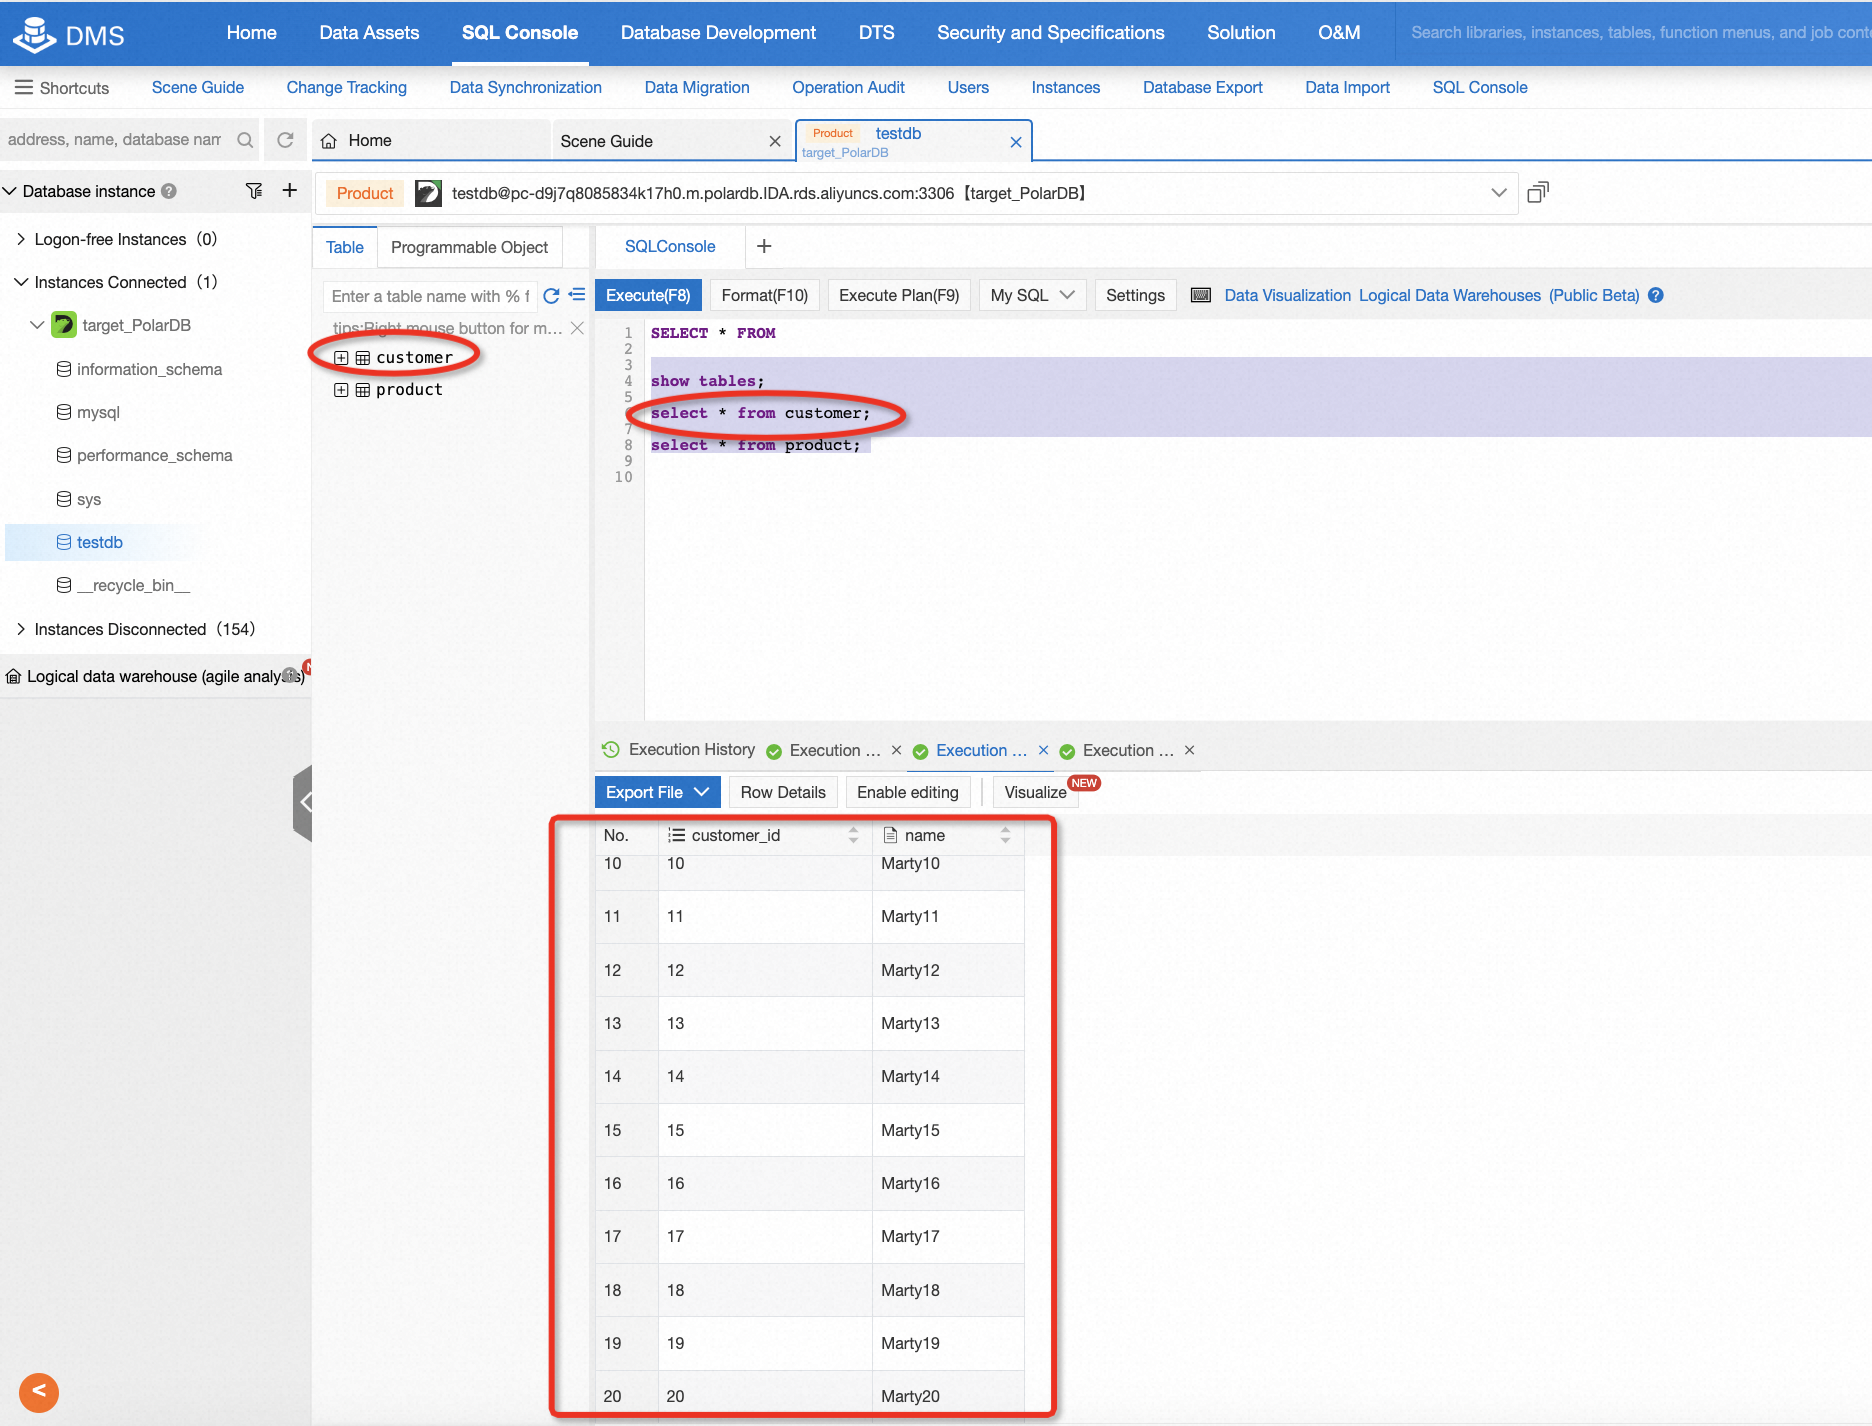Open the Shortcuts hamburger menu

point(24,87)
